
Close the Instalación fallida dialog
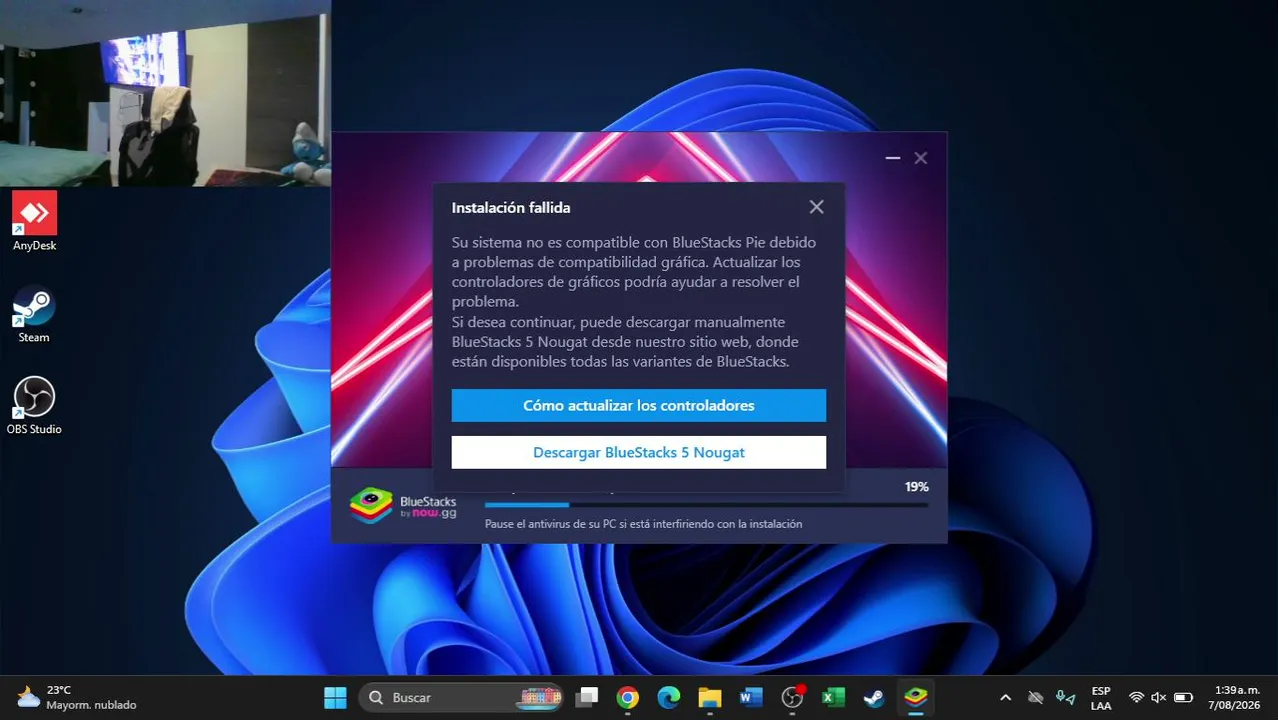[x=816, y=207]
